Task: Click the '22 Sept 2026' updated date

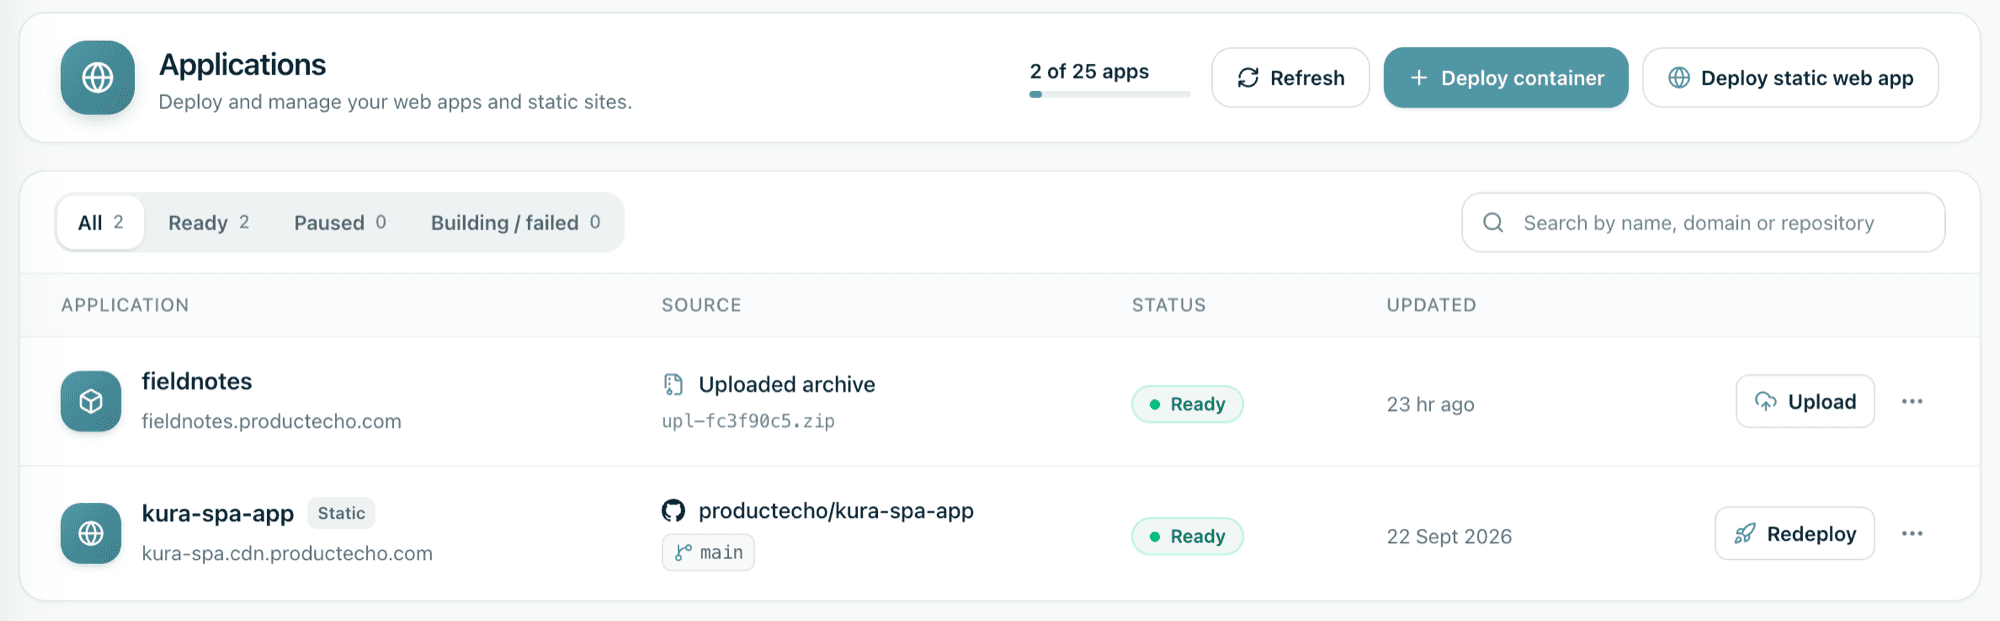Action: (1449, 536)
